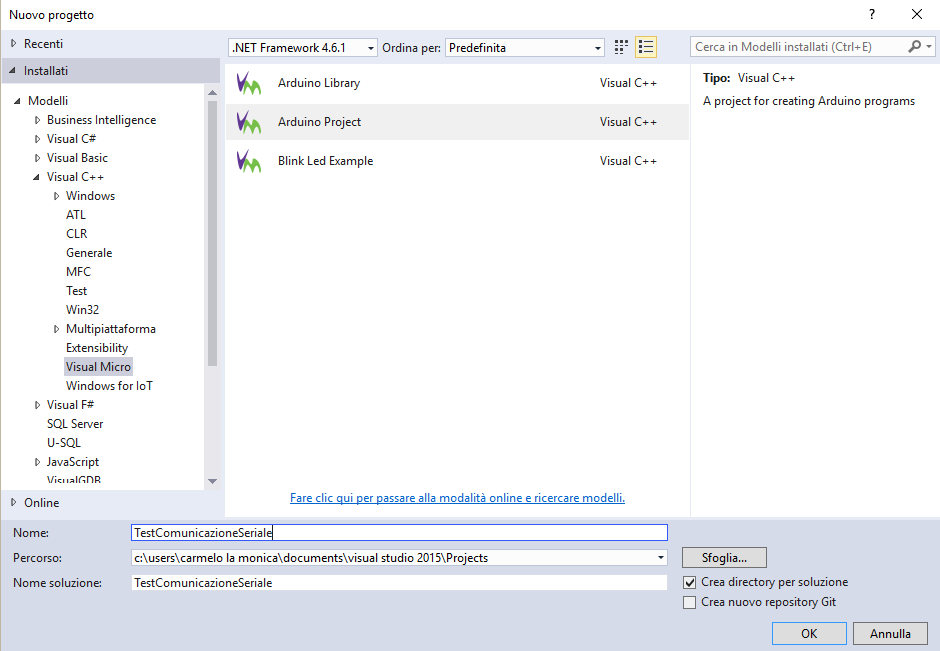Collapse the Visual C++ node
Screen dimensions: 940x651
tap(37, 177)
